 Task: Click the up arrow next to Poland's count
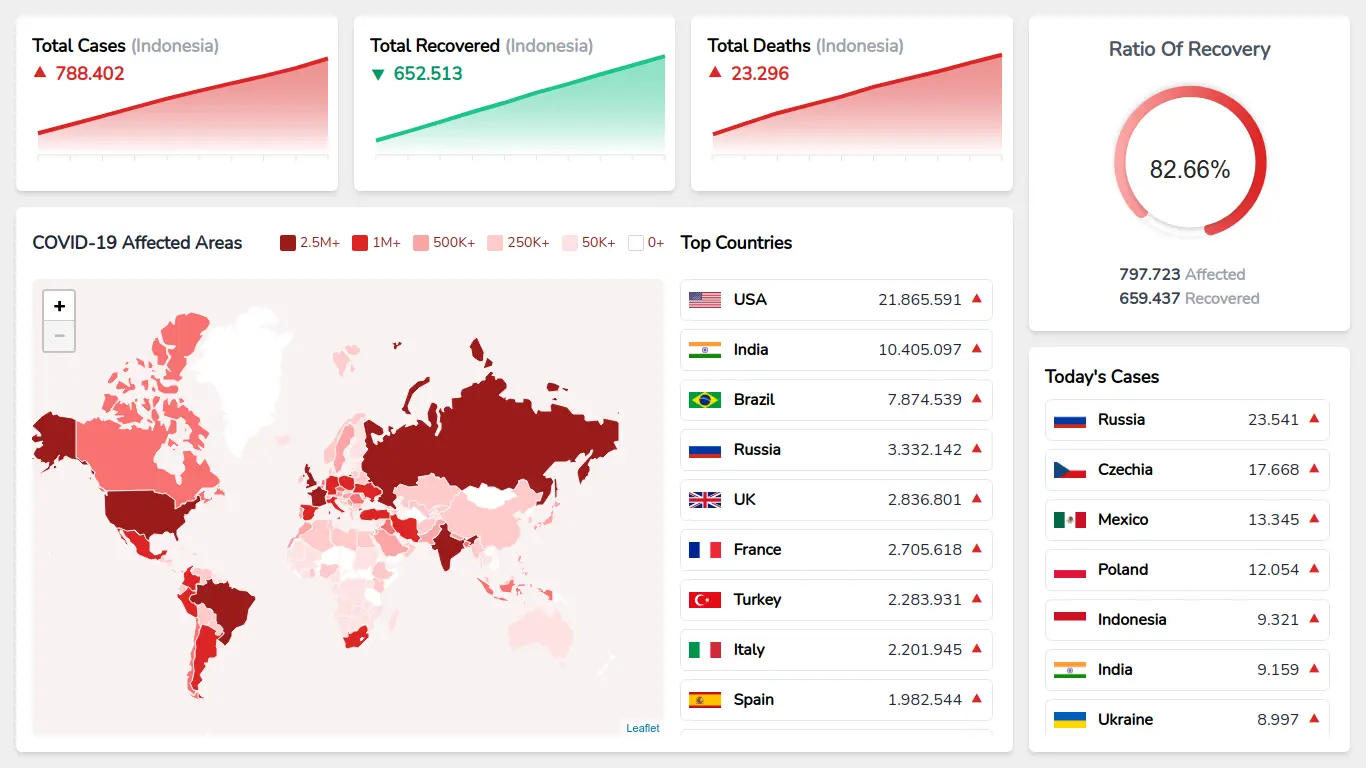pyautogui.click(x=1315, y=568)
